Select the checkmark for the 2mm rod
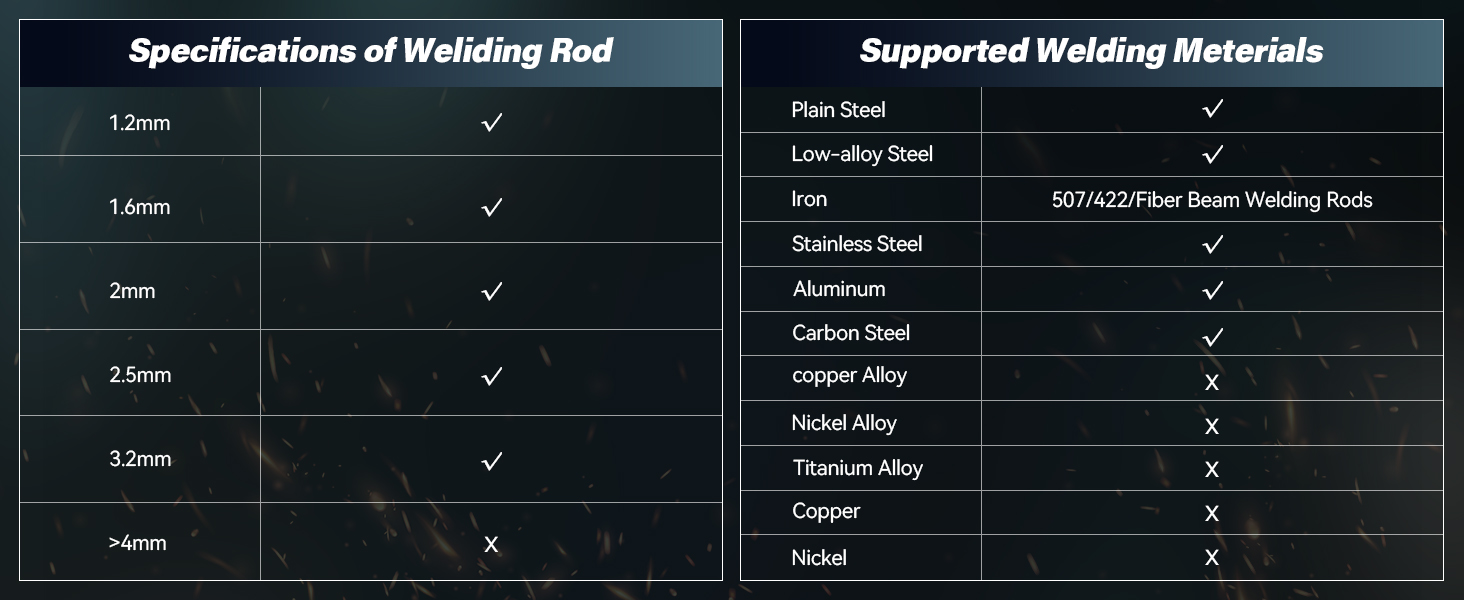The image size is (1464, 600). point(491,291)
